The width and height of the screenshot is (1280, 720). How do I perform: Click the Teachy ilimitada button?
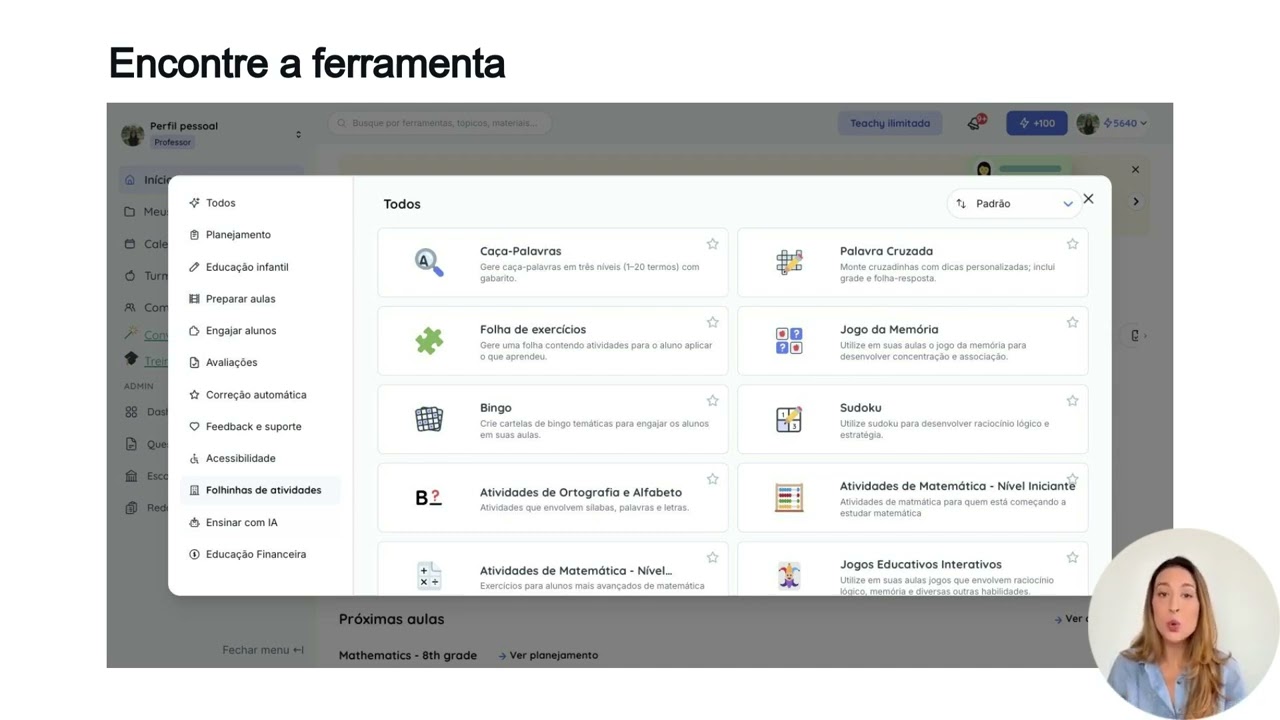click(890, 123)
